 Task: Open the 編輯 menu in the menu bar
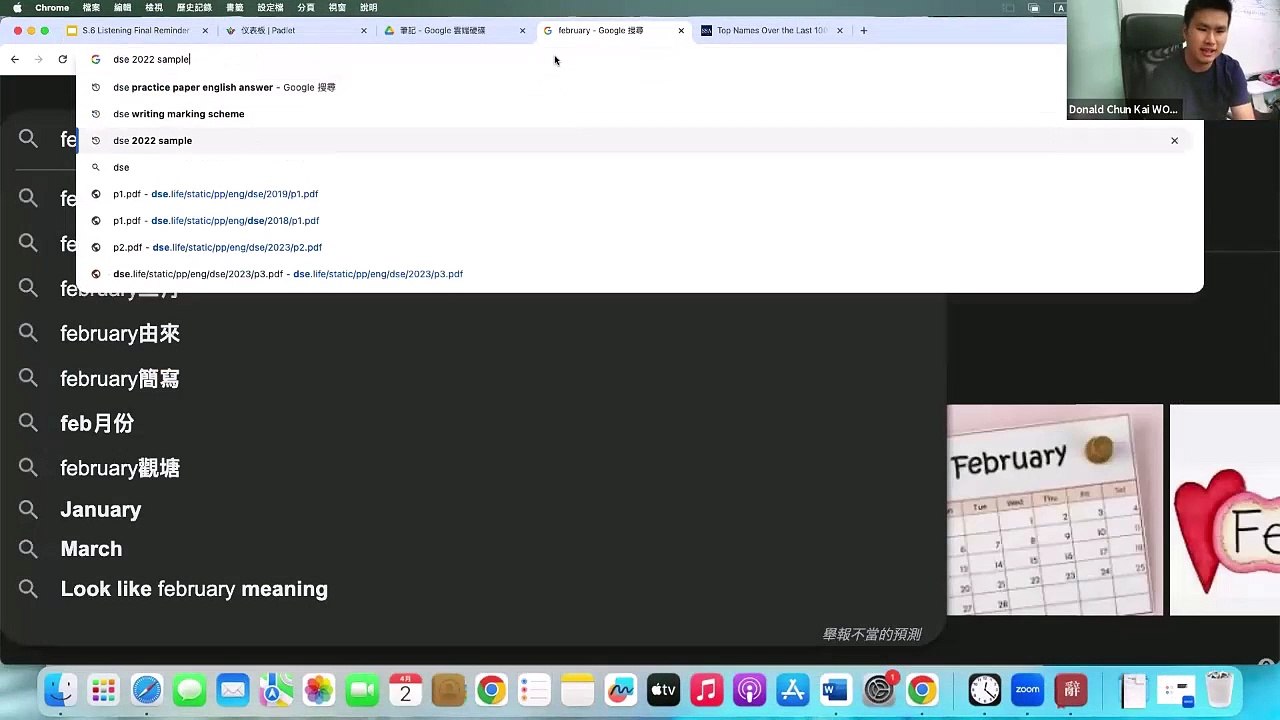pos(123,8)
